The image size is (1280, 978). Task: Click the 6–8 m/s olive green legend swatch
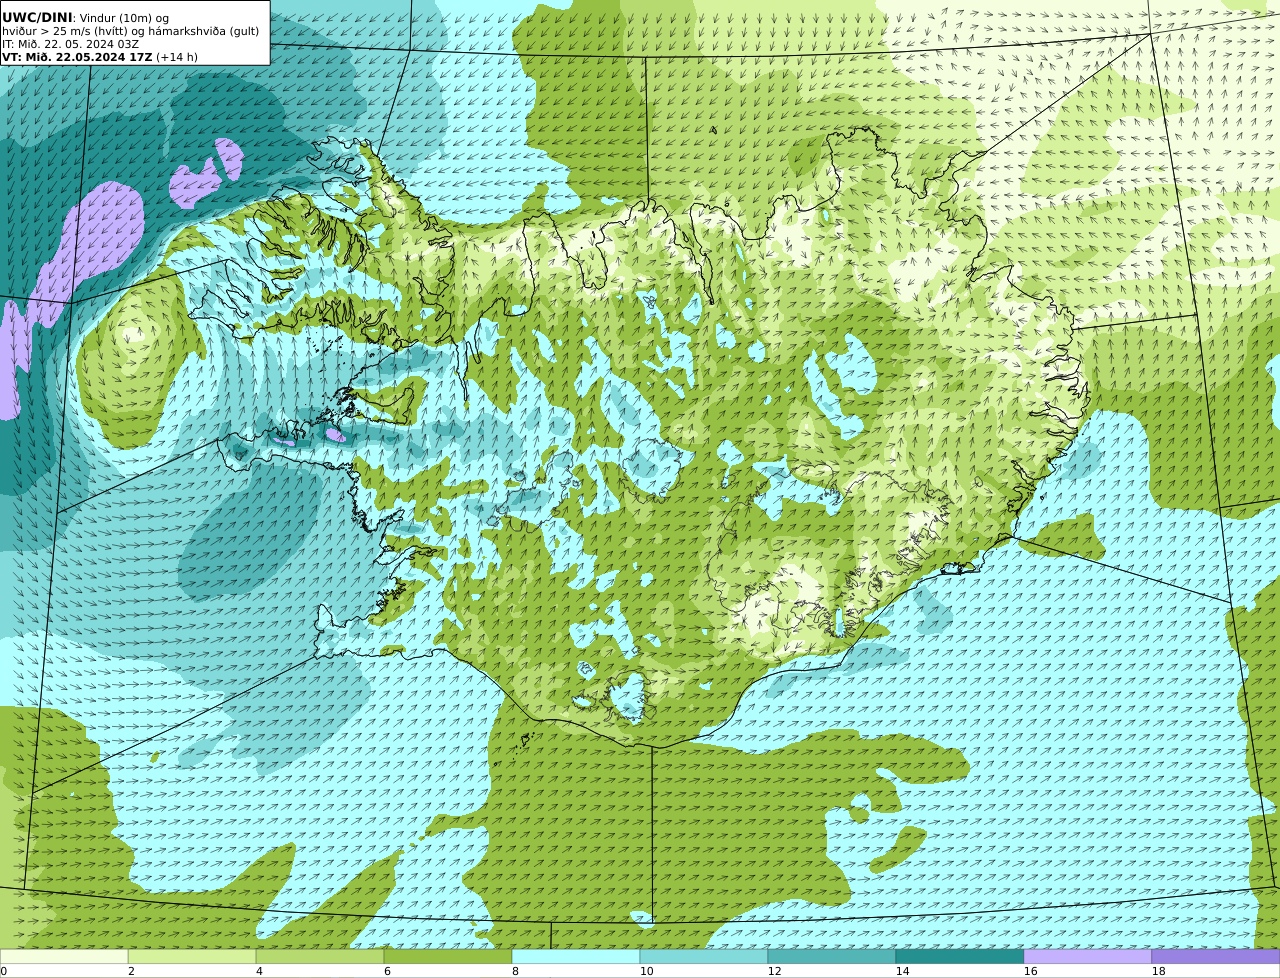point(448,956)
